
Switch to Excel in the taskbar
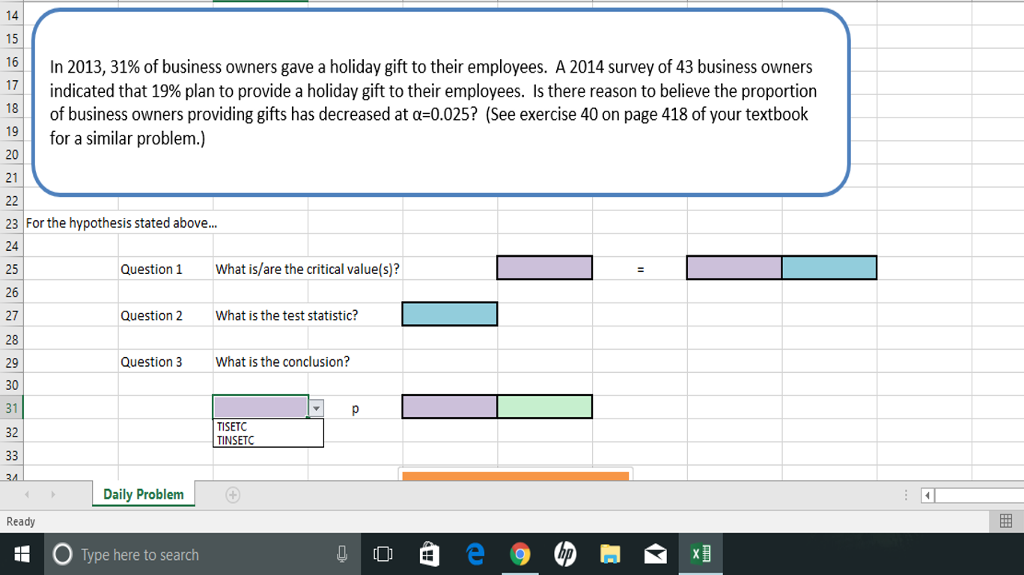[x=701, y=555]
